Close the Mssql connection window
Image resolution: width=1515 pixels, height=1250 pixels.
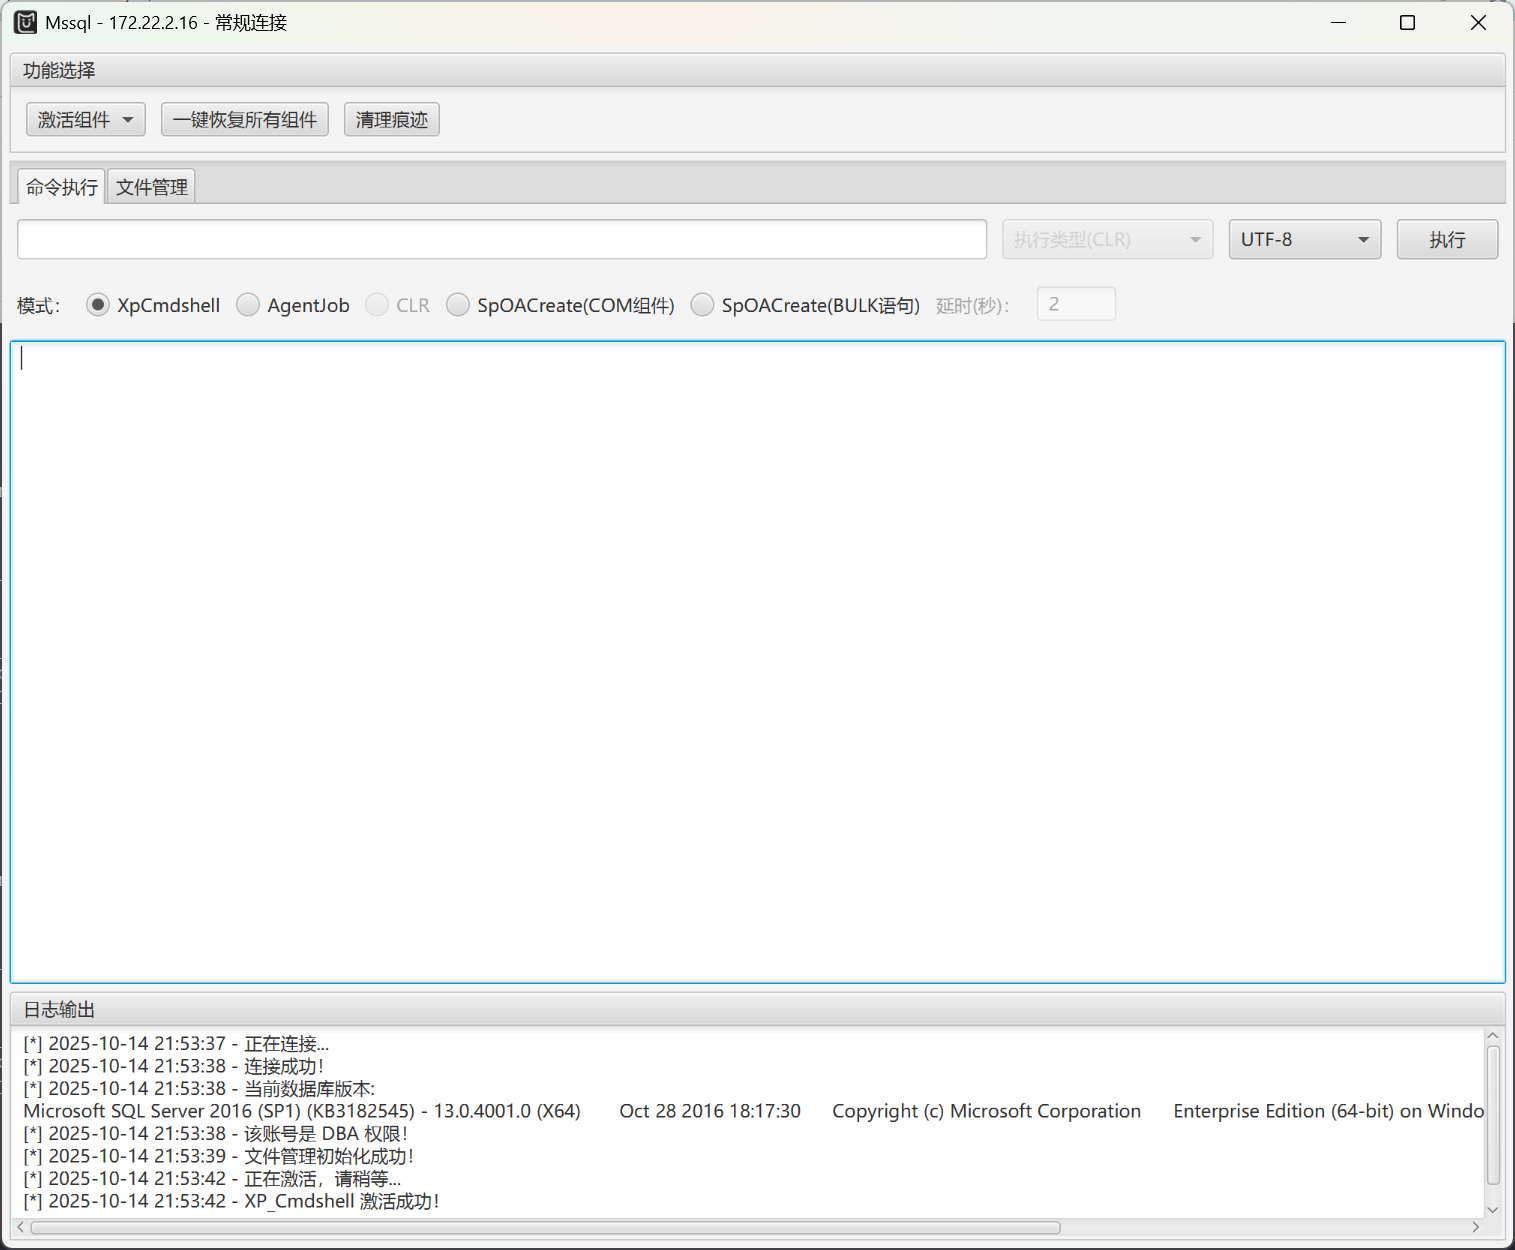(1478, 22)
